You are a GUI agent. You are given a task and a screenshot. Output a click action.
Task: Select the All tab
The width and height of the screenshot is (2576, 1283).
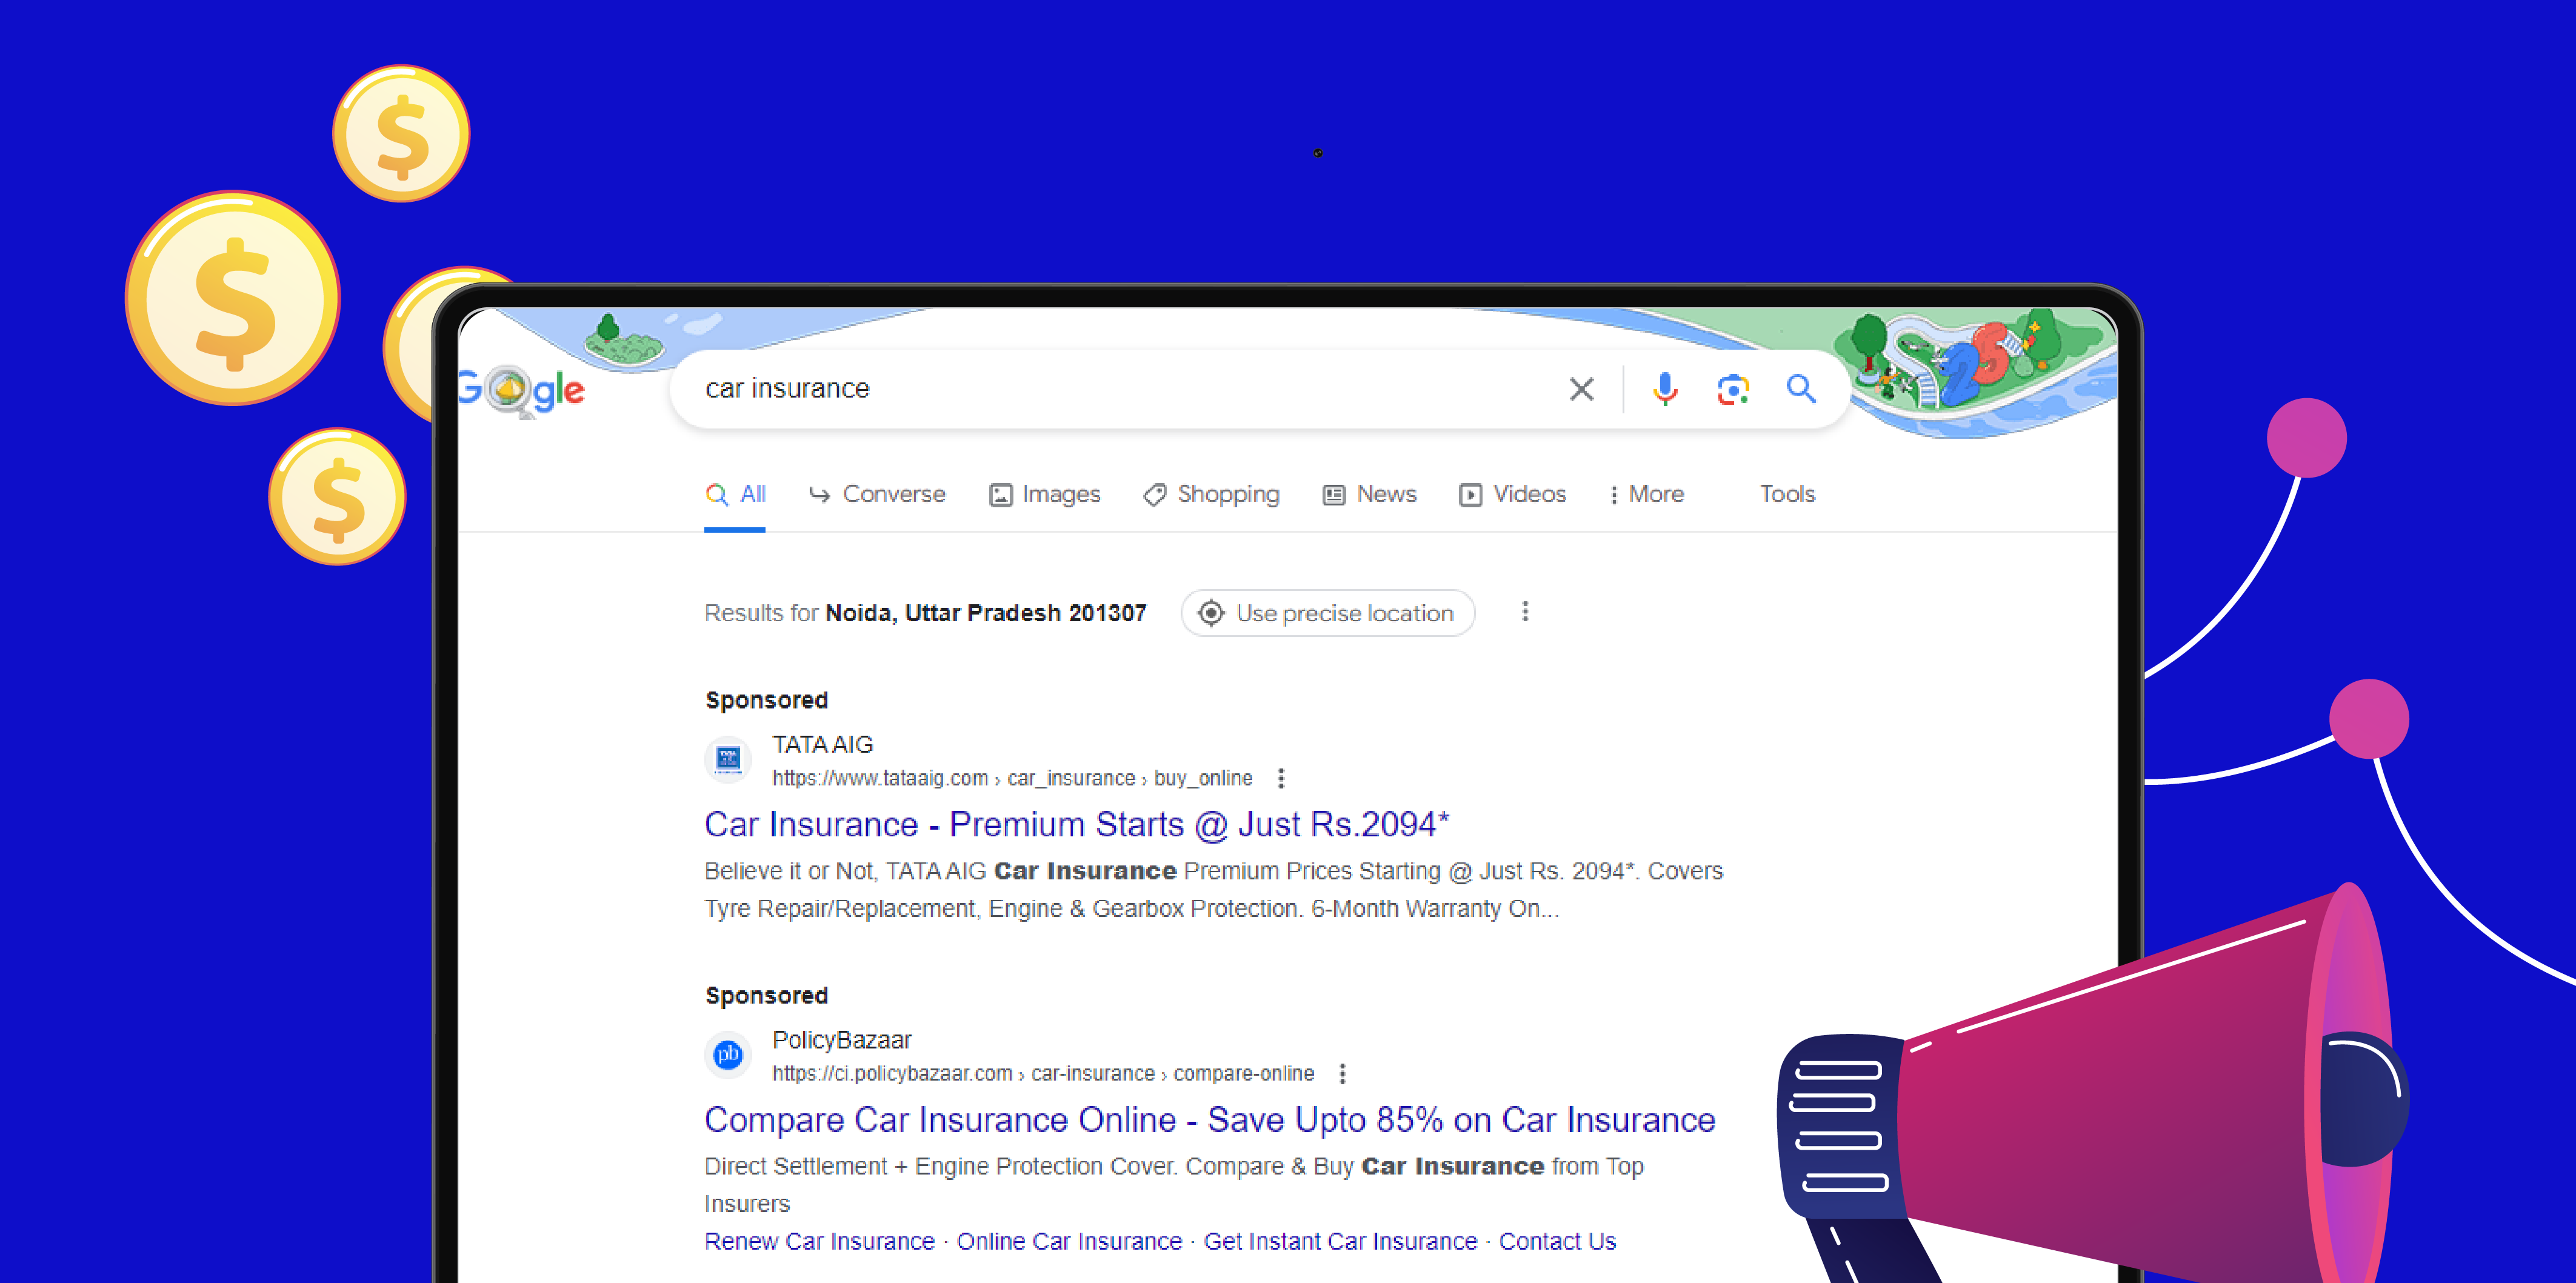coord(735,494)
